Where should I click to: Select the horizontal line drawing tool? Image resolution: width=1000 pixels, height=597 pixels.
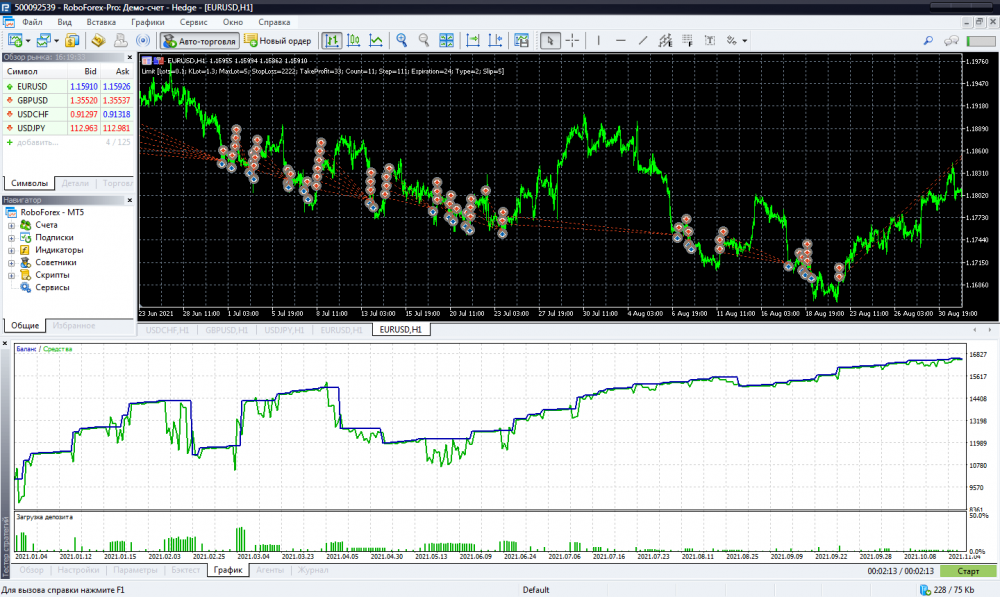tap(620, 41)
